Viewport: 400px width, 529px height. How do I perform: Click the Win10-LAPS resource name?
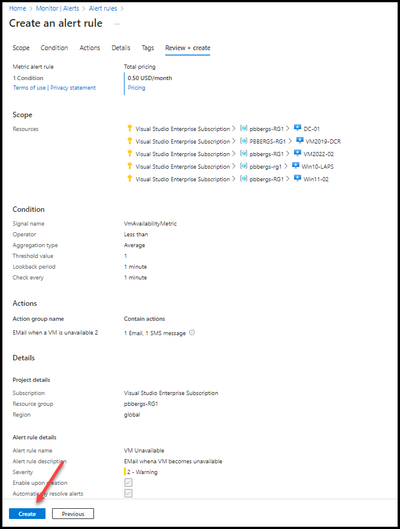[x=317, y=167]
